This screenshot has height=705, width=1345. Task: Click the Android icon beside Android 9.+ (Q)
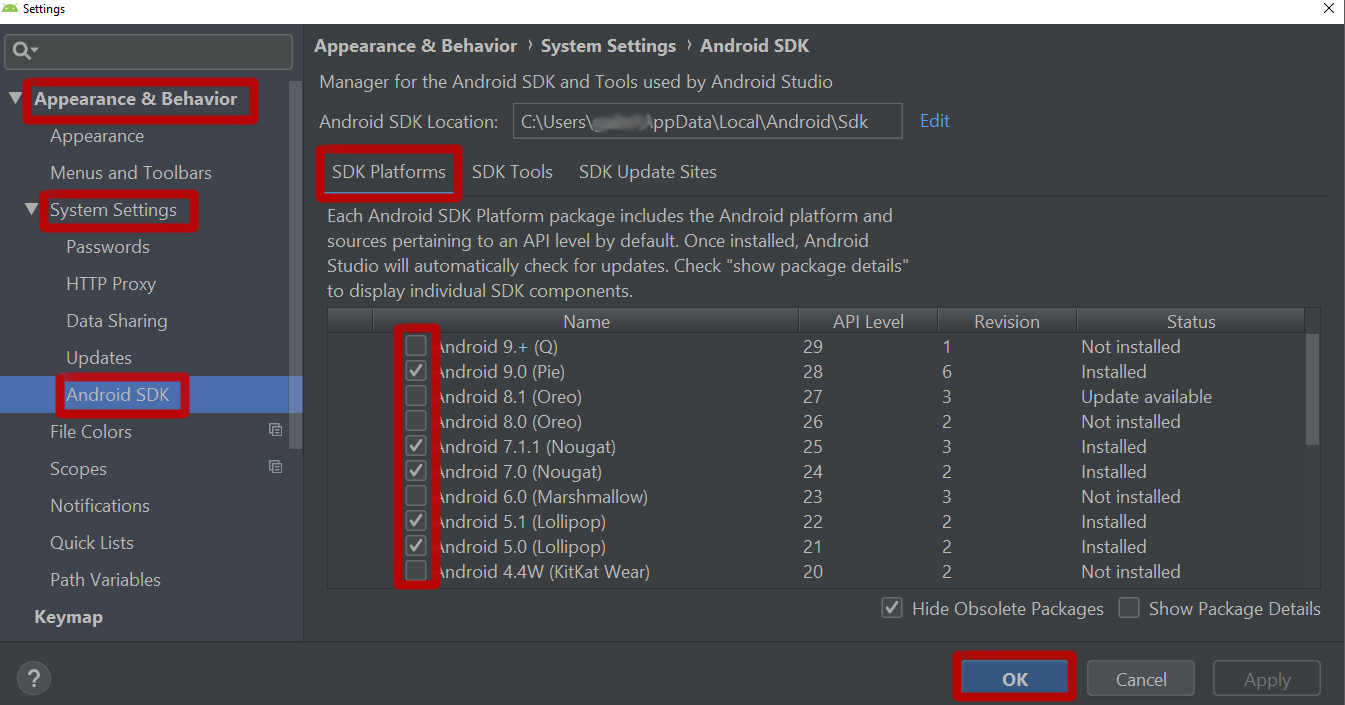pyautogui.click(x=434, y=346)
